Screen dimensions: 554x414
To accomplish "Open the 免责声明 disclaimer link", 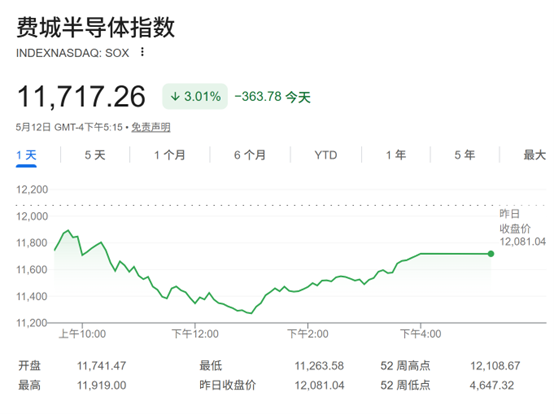I will 151,127.
